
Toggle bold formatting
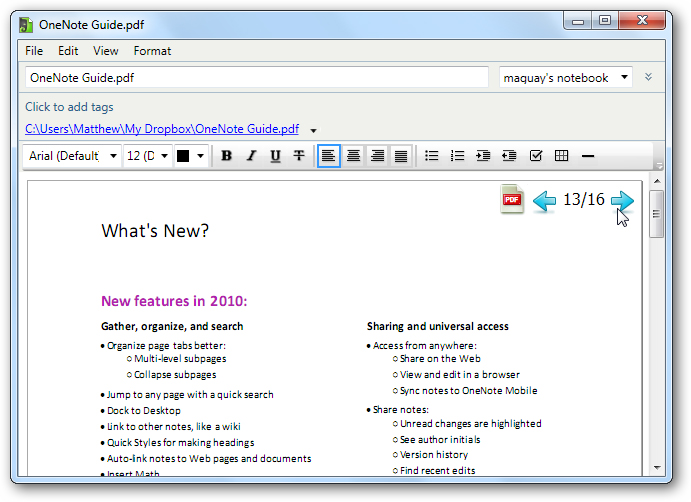coord(227,156)
